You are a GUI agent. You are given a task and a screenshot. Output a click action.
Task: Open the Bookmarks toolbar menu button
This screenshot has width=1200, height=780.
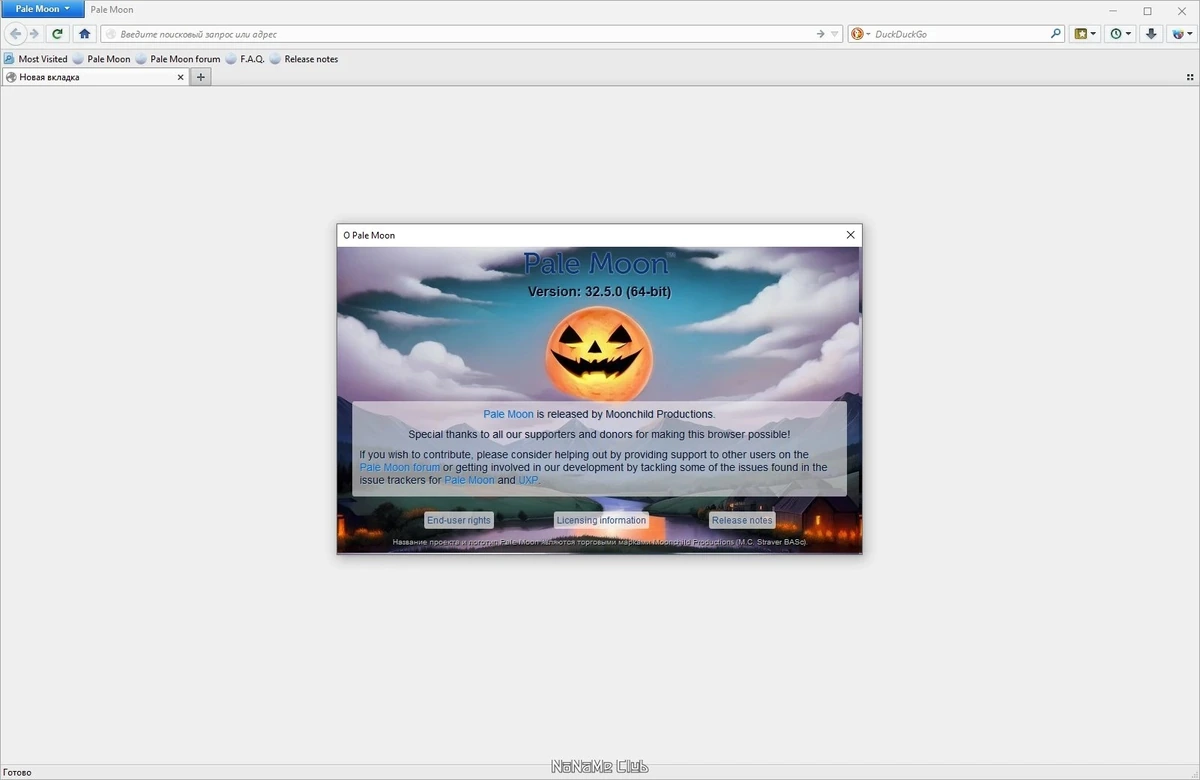[1085, 34]
